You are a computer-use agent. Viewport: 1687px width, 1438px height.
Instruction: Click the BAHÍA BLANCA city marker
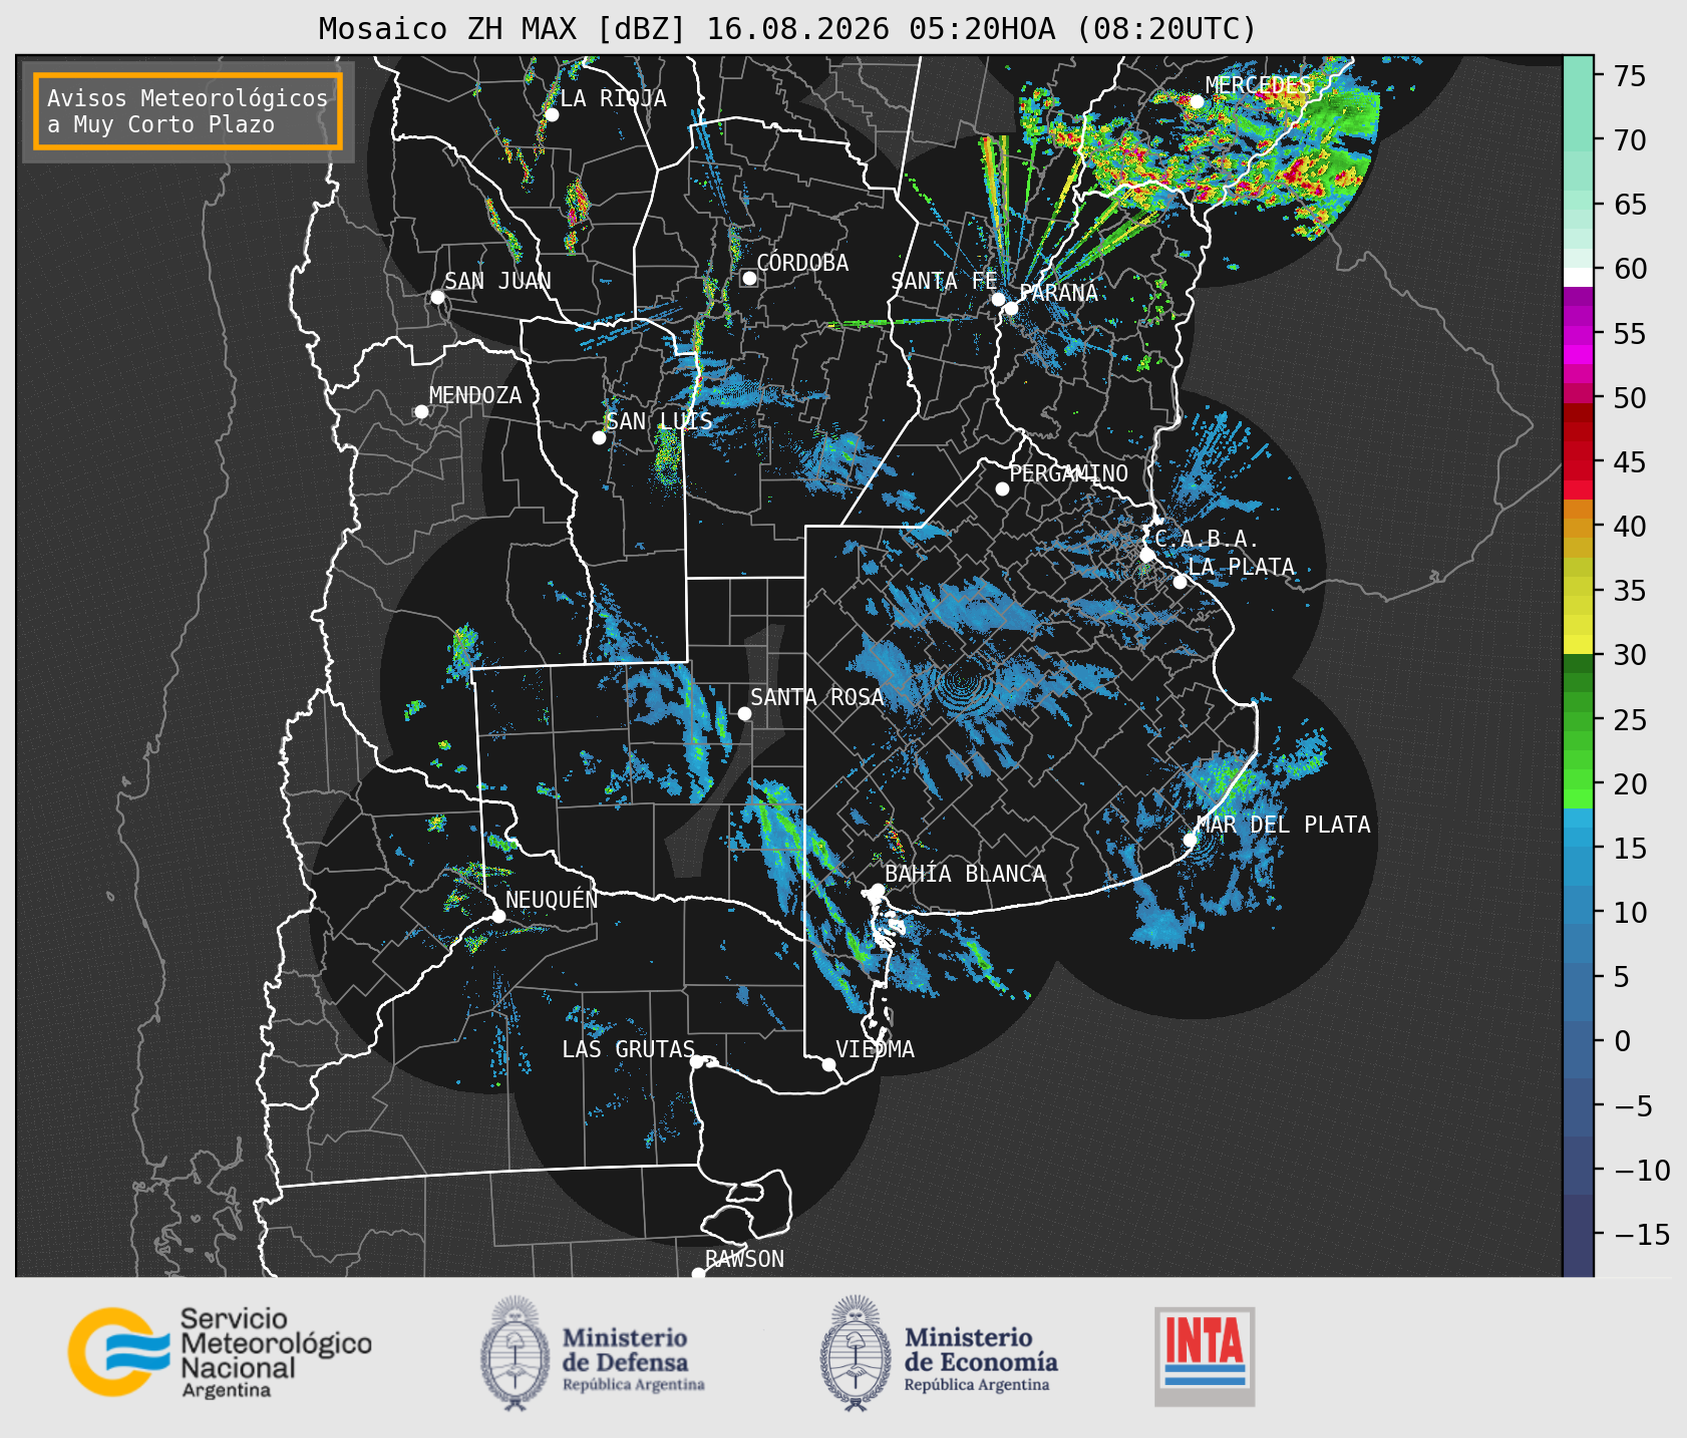[x=877, y=890]
